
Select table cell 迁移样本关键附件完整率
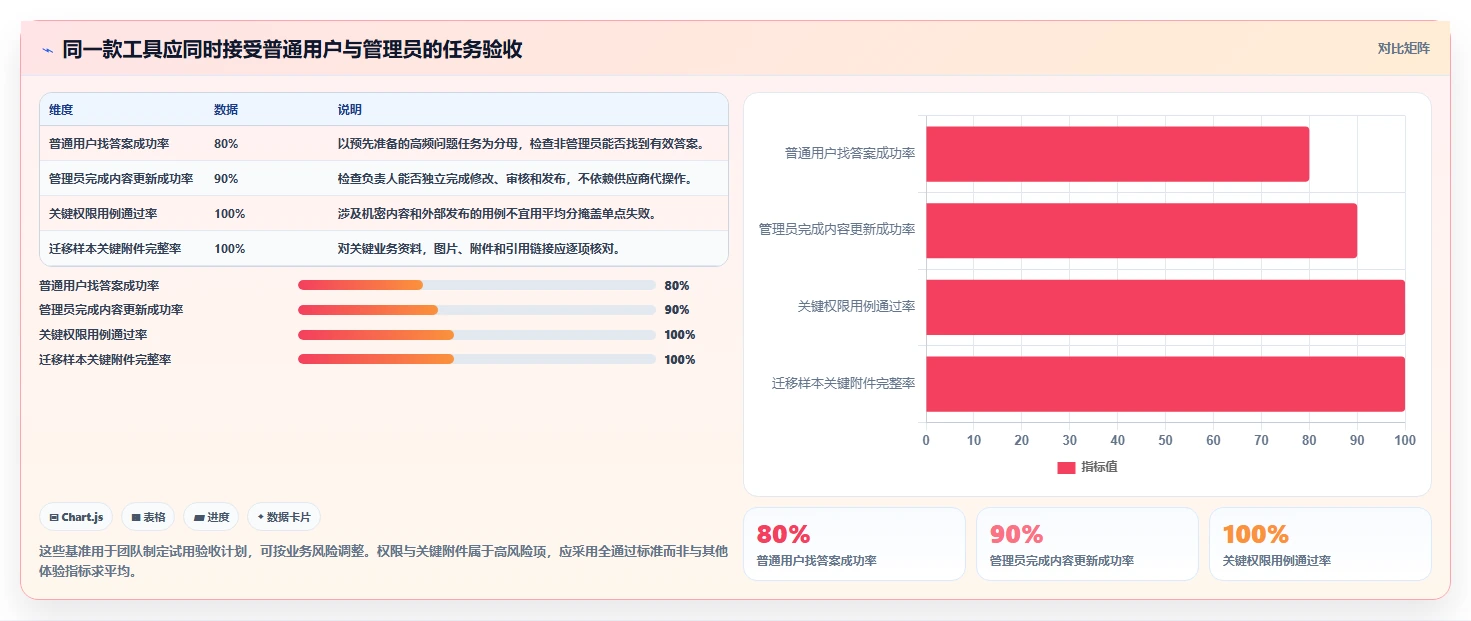(115, 249)
